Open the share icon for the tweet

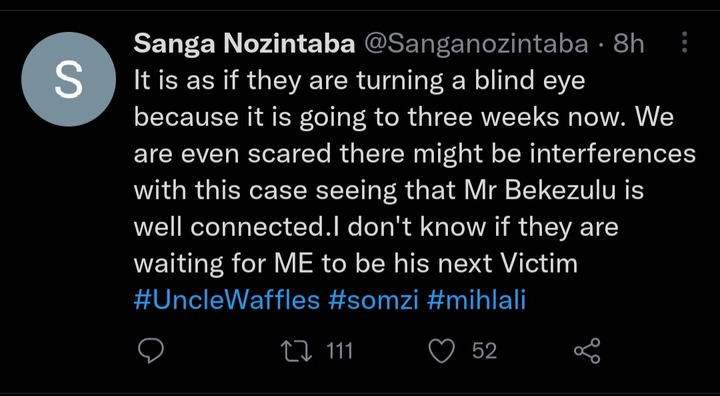click(x=587, y=352)
